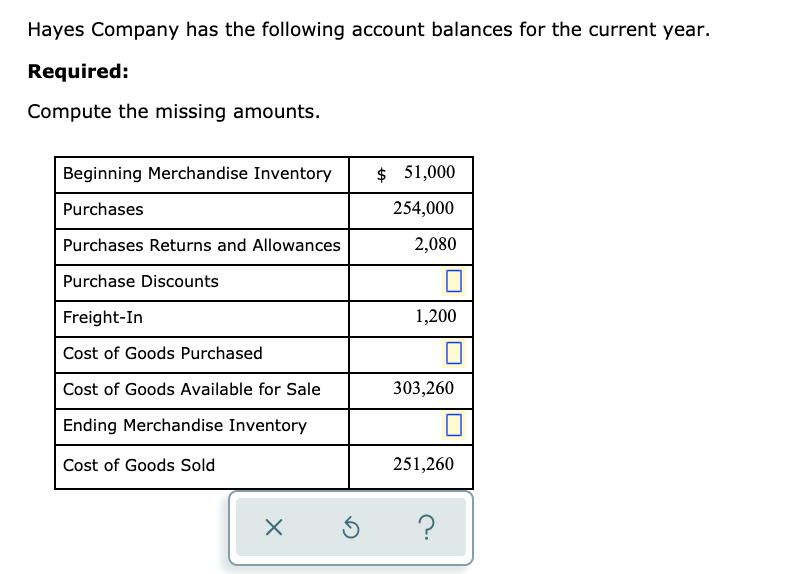Image resolution: width=806 pixels, height=574 pixels.
Task: Click the undo reset arrow icon
Action: click(351, 528)
